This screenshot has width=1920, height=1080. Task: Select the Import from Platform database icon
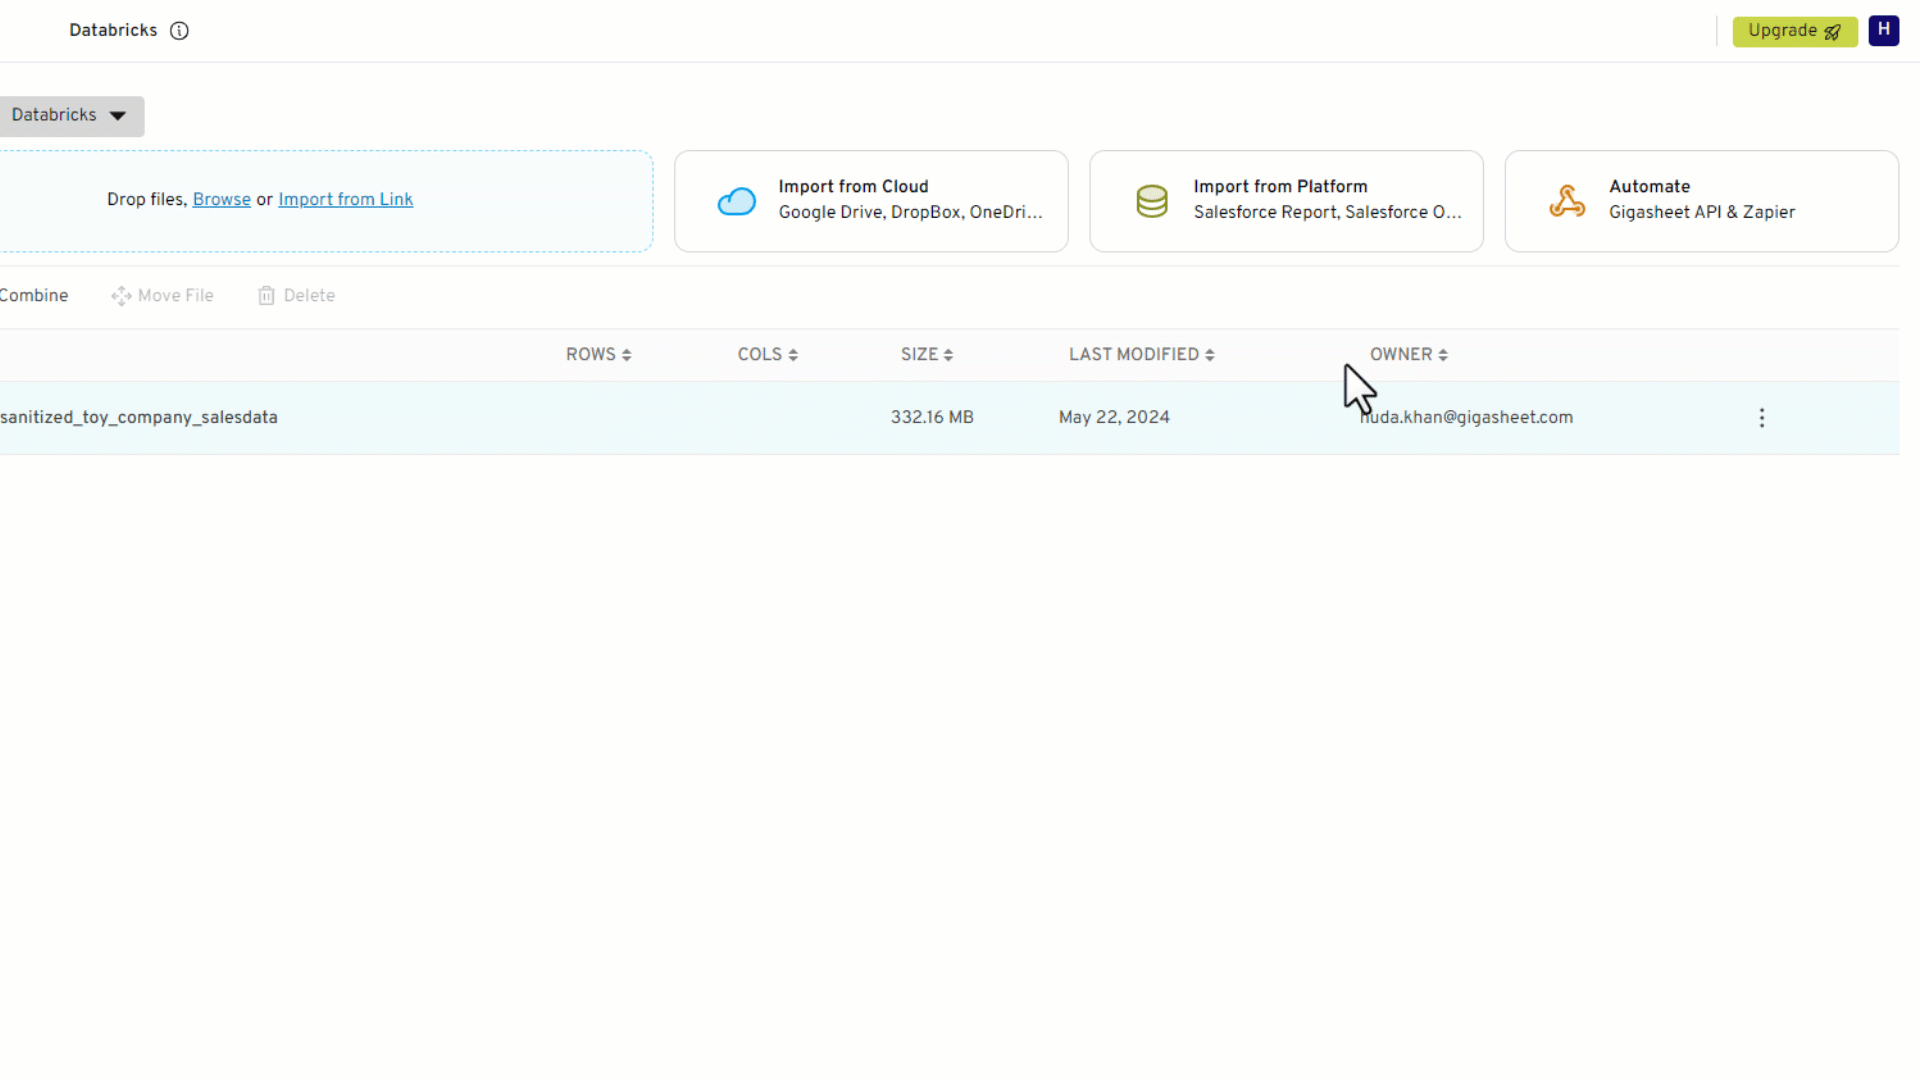pyautogui.click(x=1152, y=200)
